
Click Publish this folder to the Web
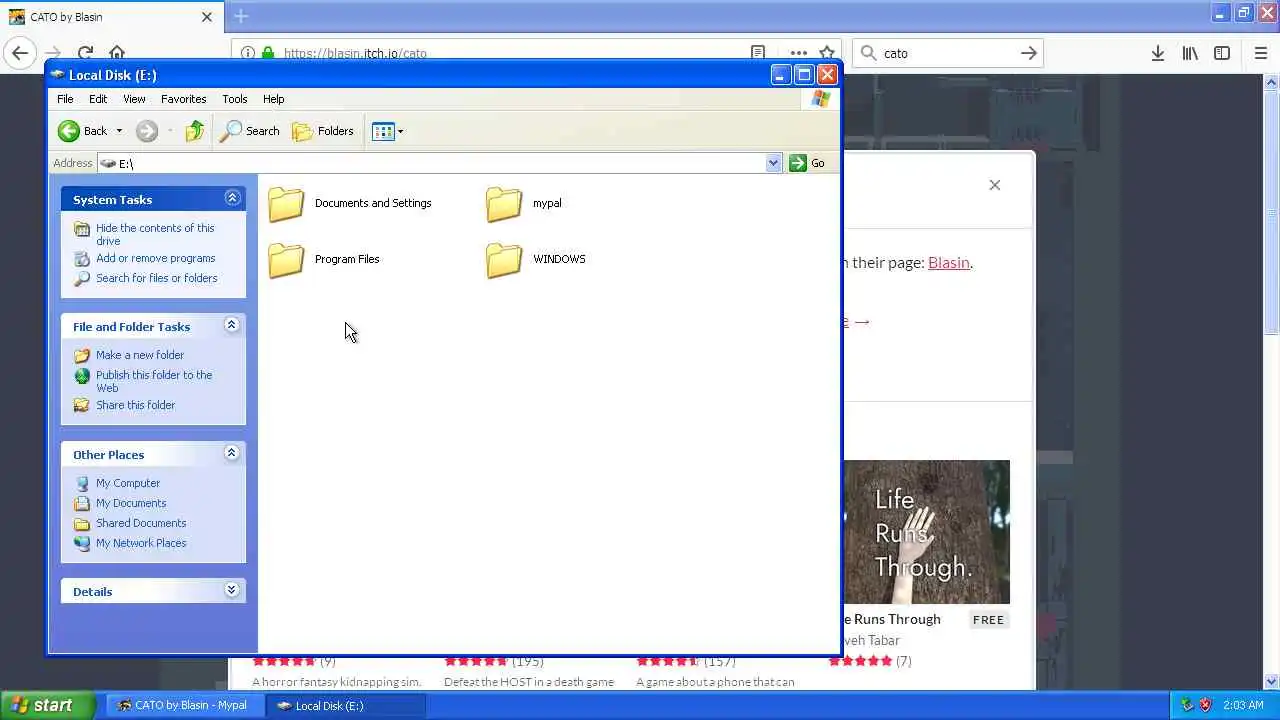(154, 381)
